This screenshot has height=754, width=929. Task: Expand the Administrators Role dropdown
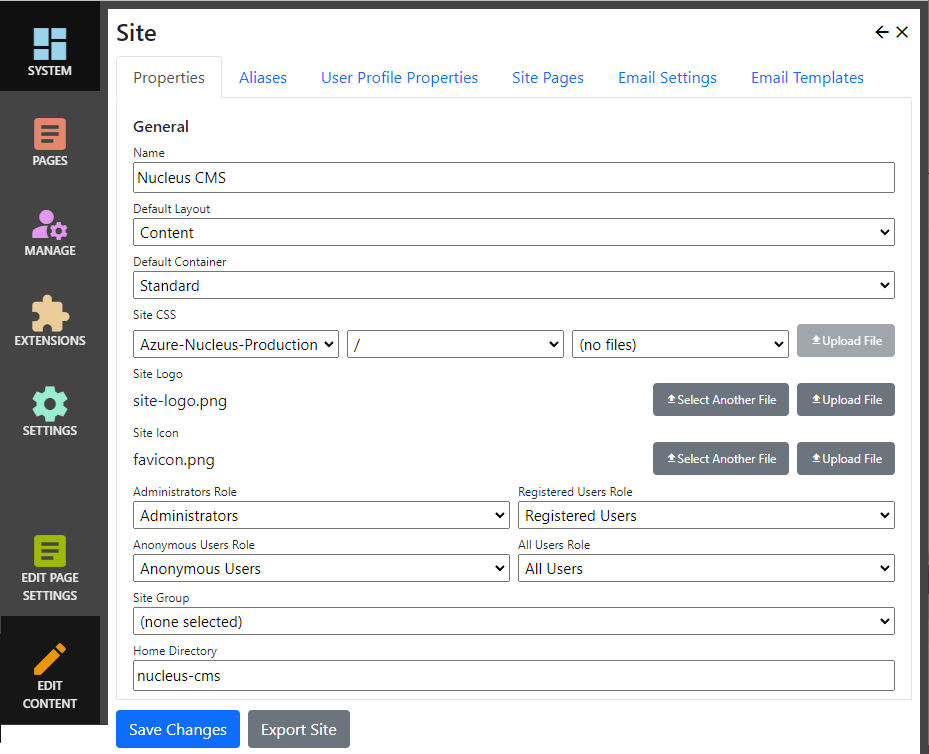(321, 516)
